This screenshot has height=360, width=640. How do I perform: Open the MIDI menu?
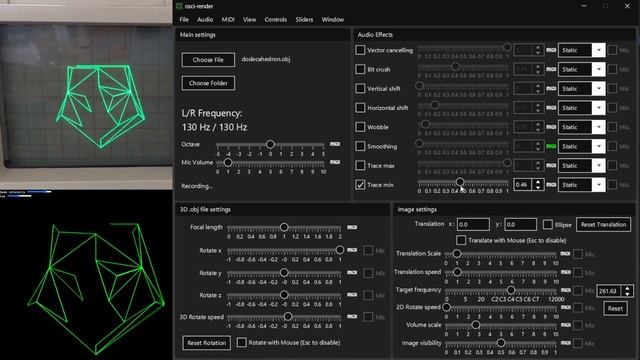tap(228, 20)
